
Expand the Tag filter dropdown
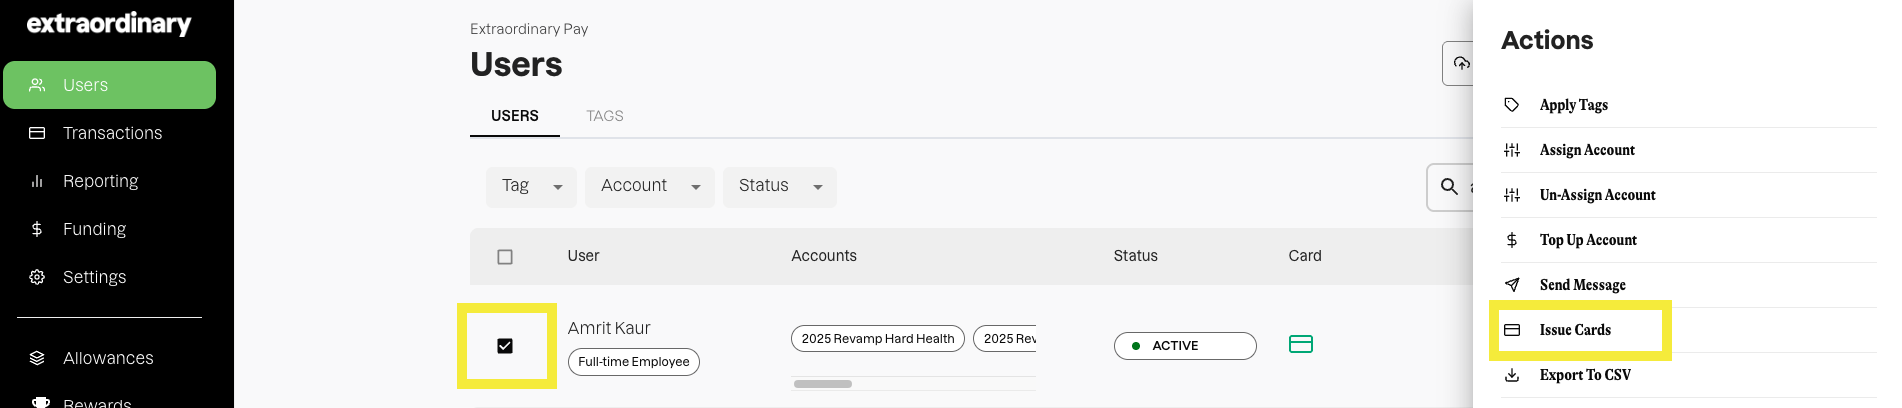pos(531,187)
